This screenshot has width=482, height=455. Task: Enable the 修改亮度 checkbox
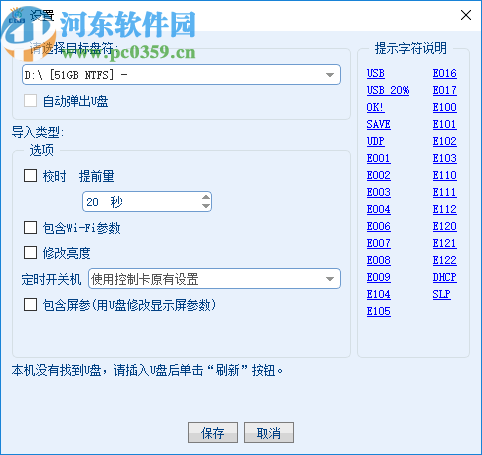(x=30, y=253)
